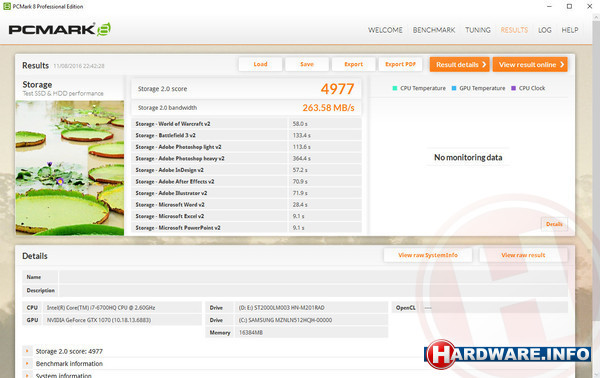Switch to the Tuning tab
Viewport: 600px width, 378px height.
478,30
